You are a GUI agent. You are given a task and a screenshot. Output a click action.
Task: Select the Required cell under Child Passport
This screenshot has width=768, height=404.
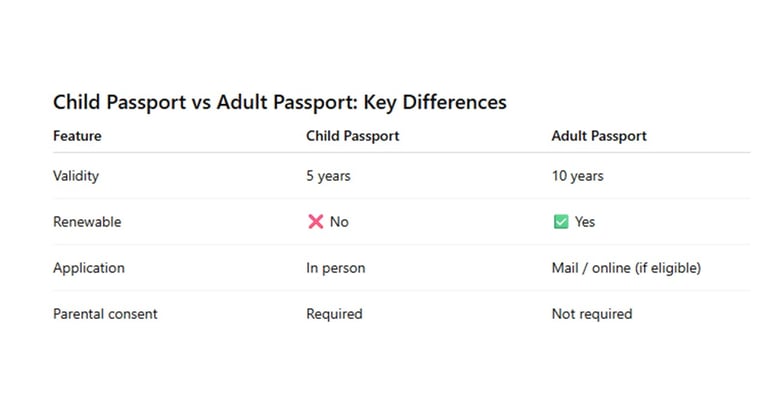(x=334, y=314)
